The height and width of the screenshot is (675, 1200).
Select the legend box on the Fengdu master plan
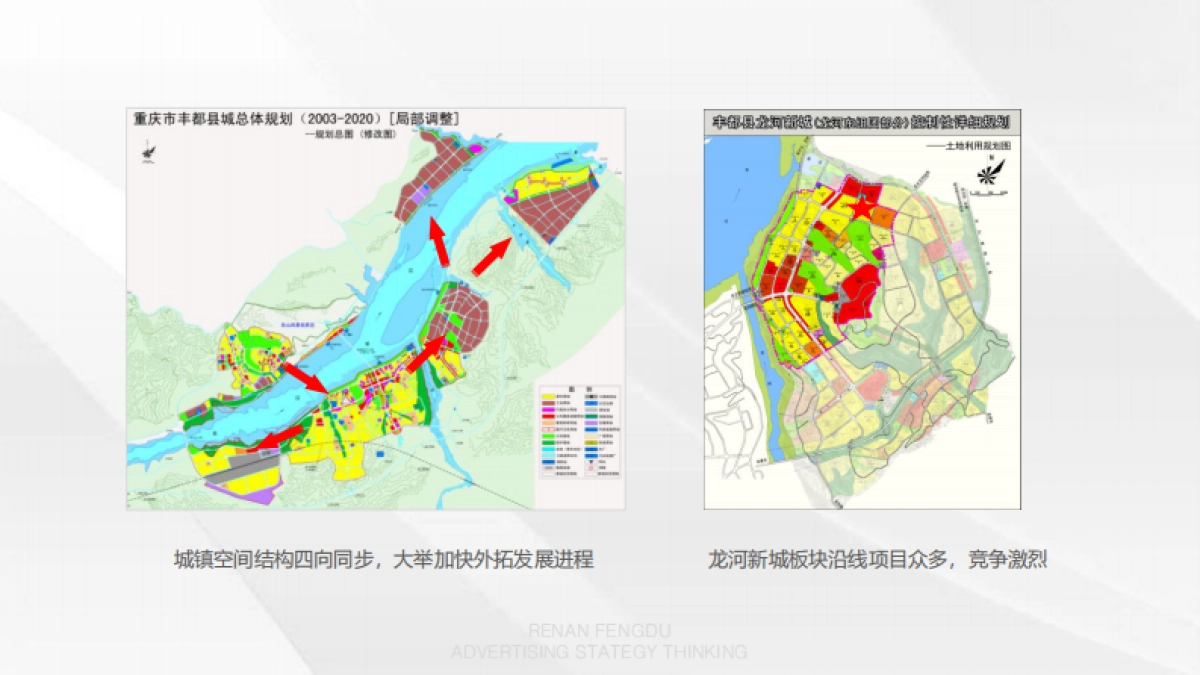tap(580, 433)
